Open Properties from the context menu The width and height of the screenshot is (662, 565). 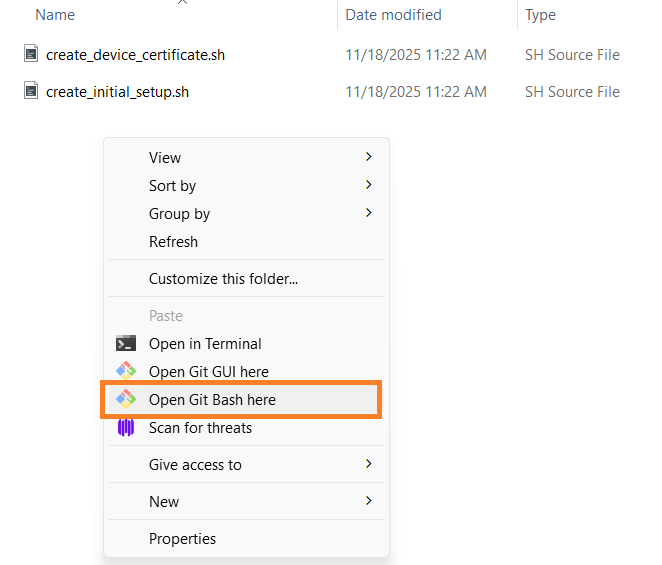coord(182,538)
